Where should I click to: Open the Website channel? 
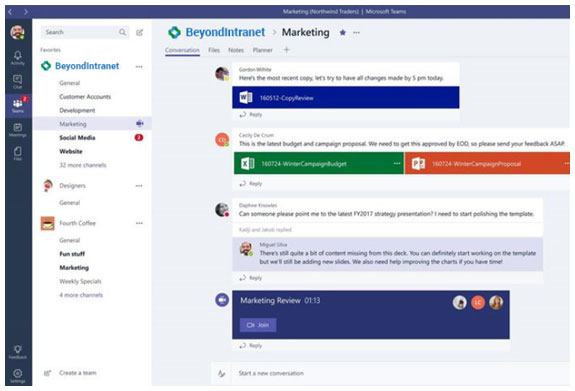click(71, 151)
